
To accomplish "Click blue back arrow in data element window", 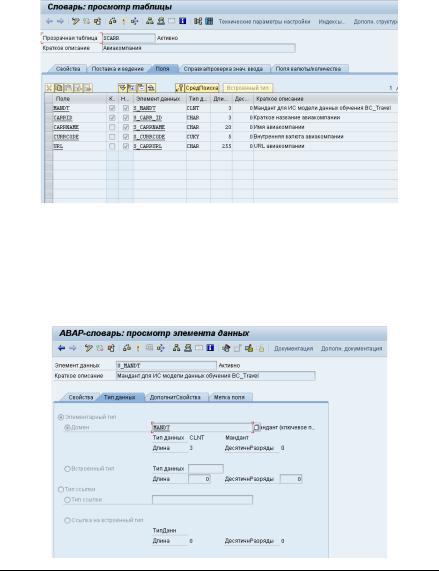I will [62, 348].
